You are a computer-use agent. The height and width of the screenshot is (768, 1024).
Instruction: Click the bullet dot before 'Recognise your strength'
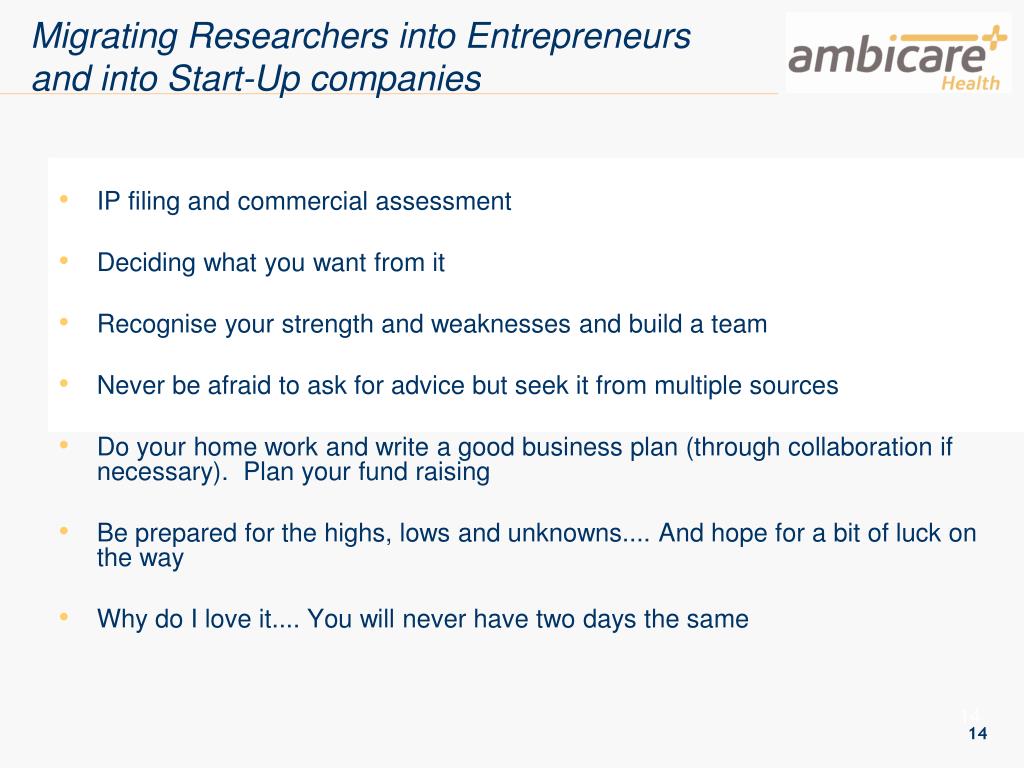[63, 321]
